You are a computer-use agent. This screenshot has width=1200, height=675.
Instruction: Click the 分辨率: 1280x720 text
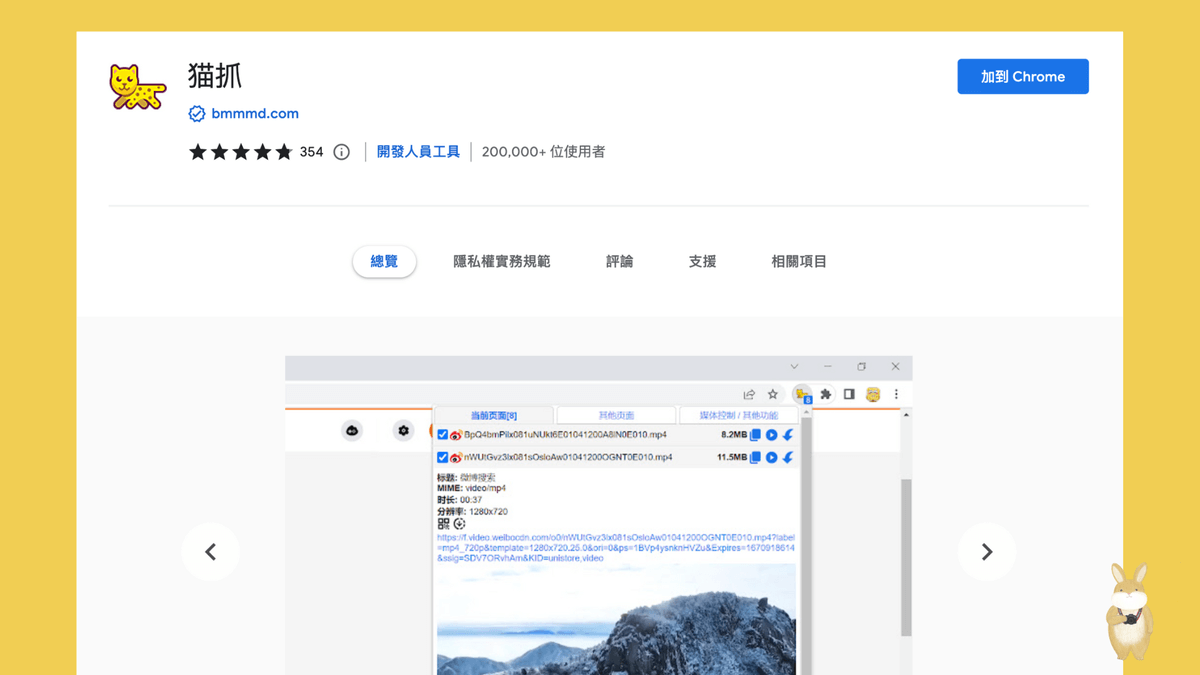(x=472, y=511)
